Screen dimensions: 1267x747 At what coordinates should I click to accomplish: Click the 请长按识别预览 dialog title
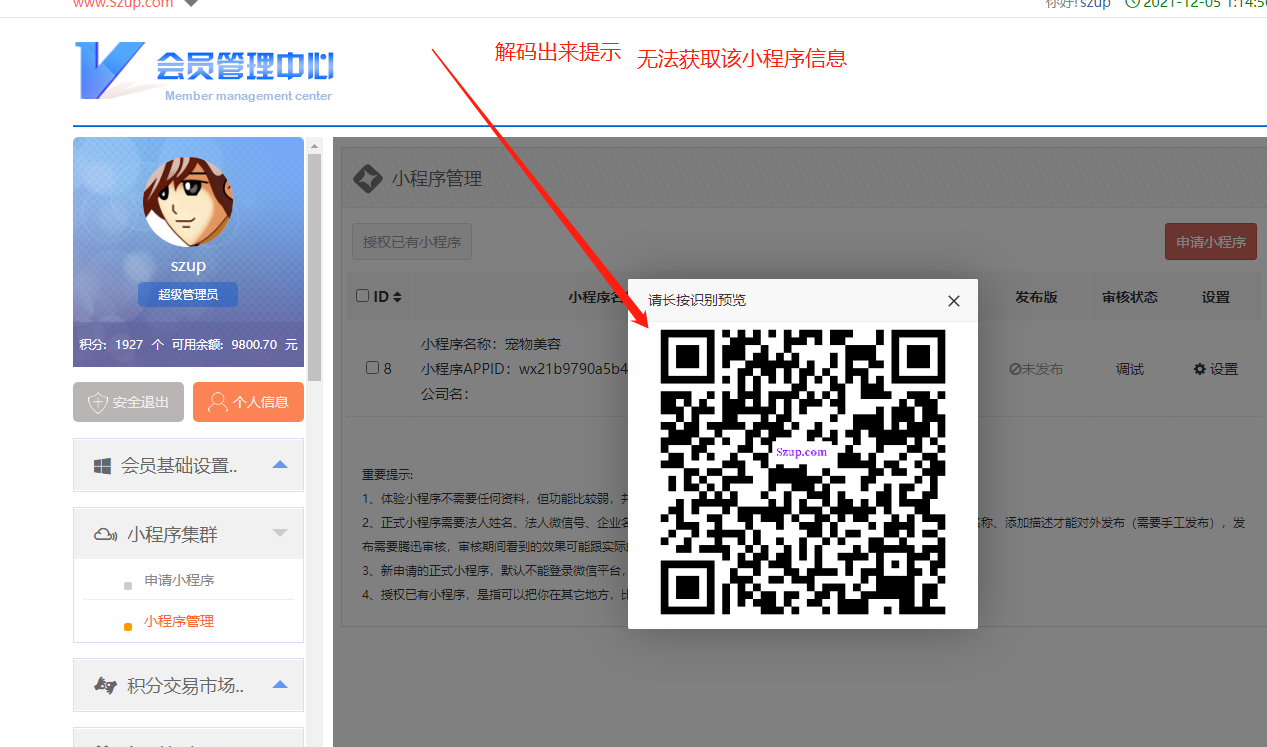point(697,300)
